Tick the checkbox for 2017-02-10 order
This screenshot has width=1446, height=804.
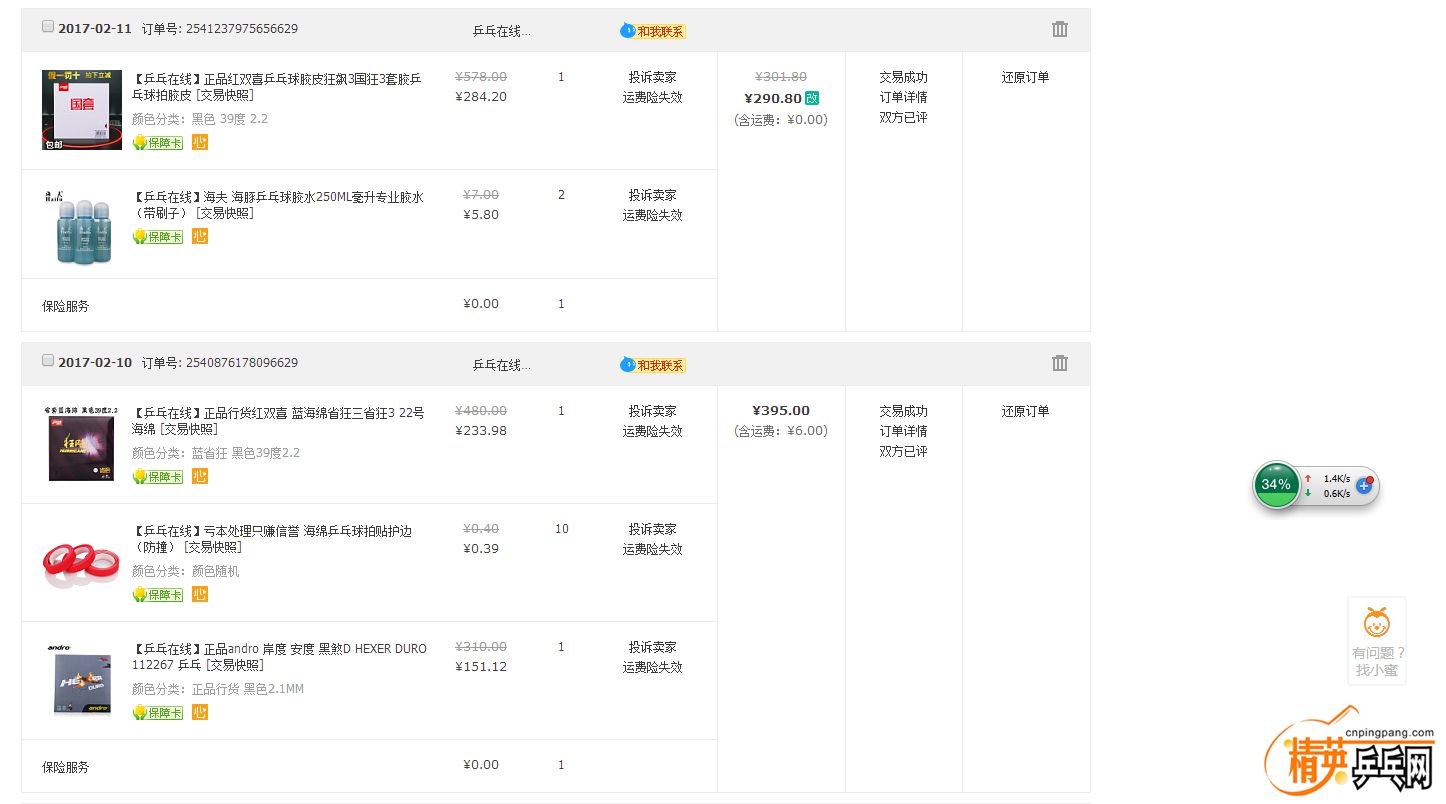48,361
